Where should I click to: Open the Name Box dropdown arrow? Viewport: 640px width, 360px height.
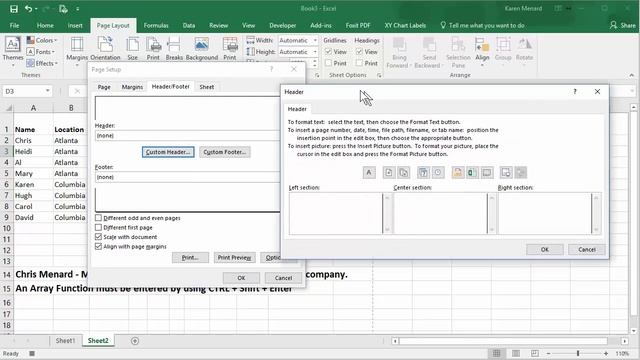point(48,91)
